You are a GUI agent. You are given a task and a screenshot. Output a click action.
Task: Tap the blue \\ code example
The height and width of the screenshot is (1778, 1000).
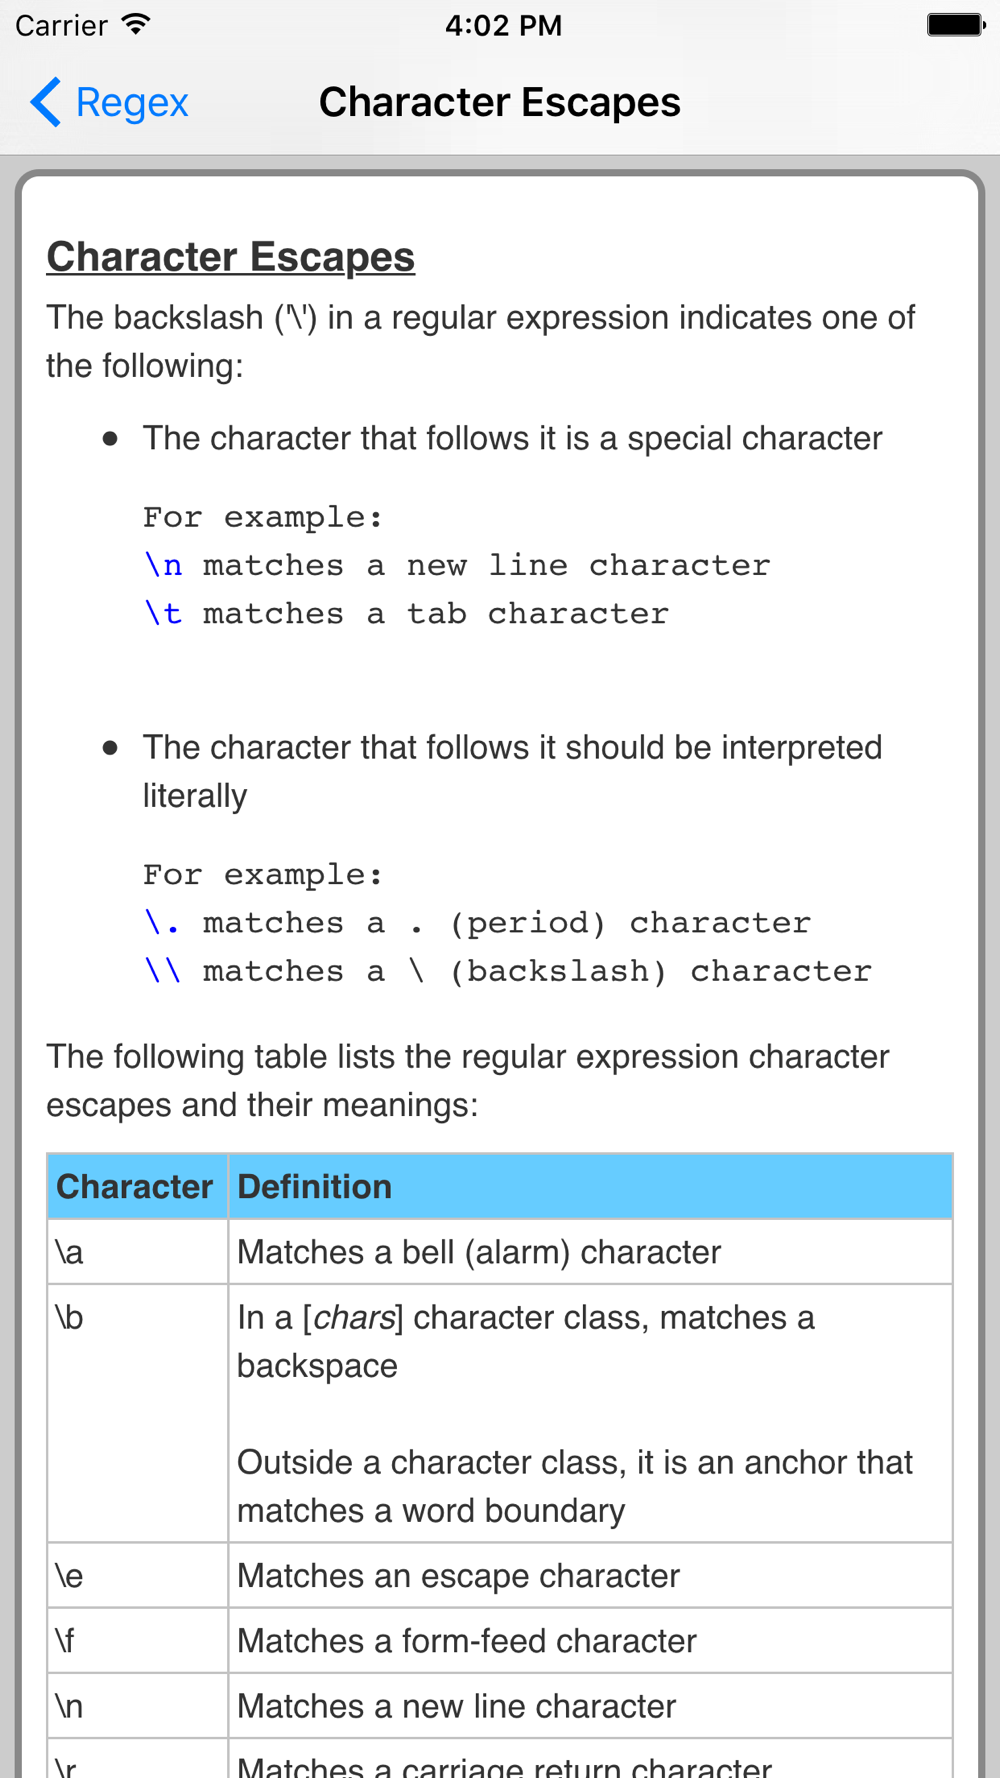163,970
